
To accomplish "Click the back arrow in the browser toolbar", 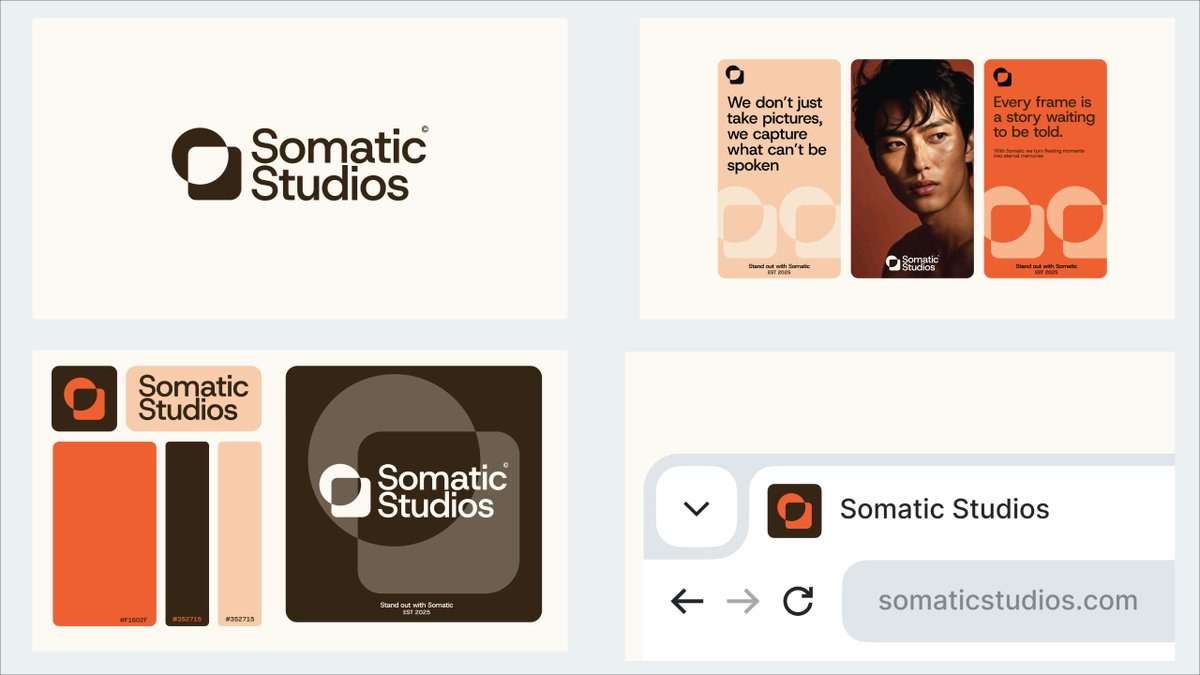I will tap(684, 599).
